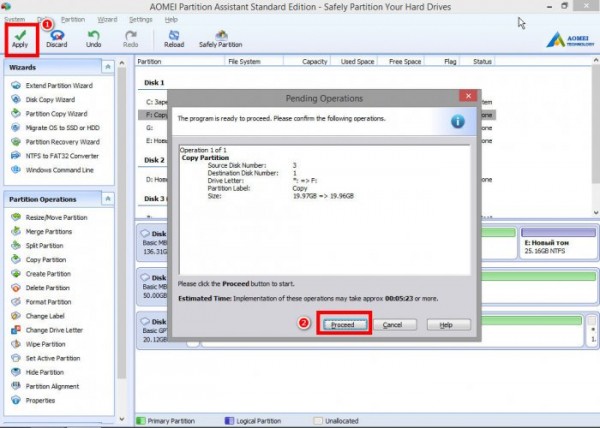The width and height of the screenshot is (600, 428).
Task: Sort by the Capacity column header
Action: pyautogui.click(x=307, y=61)
